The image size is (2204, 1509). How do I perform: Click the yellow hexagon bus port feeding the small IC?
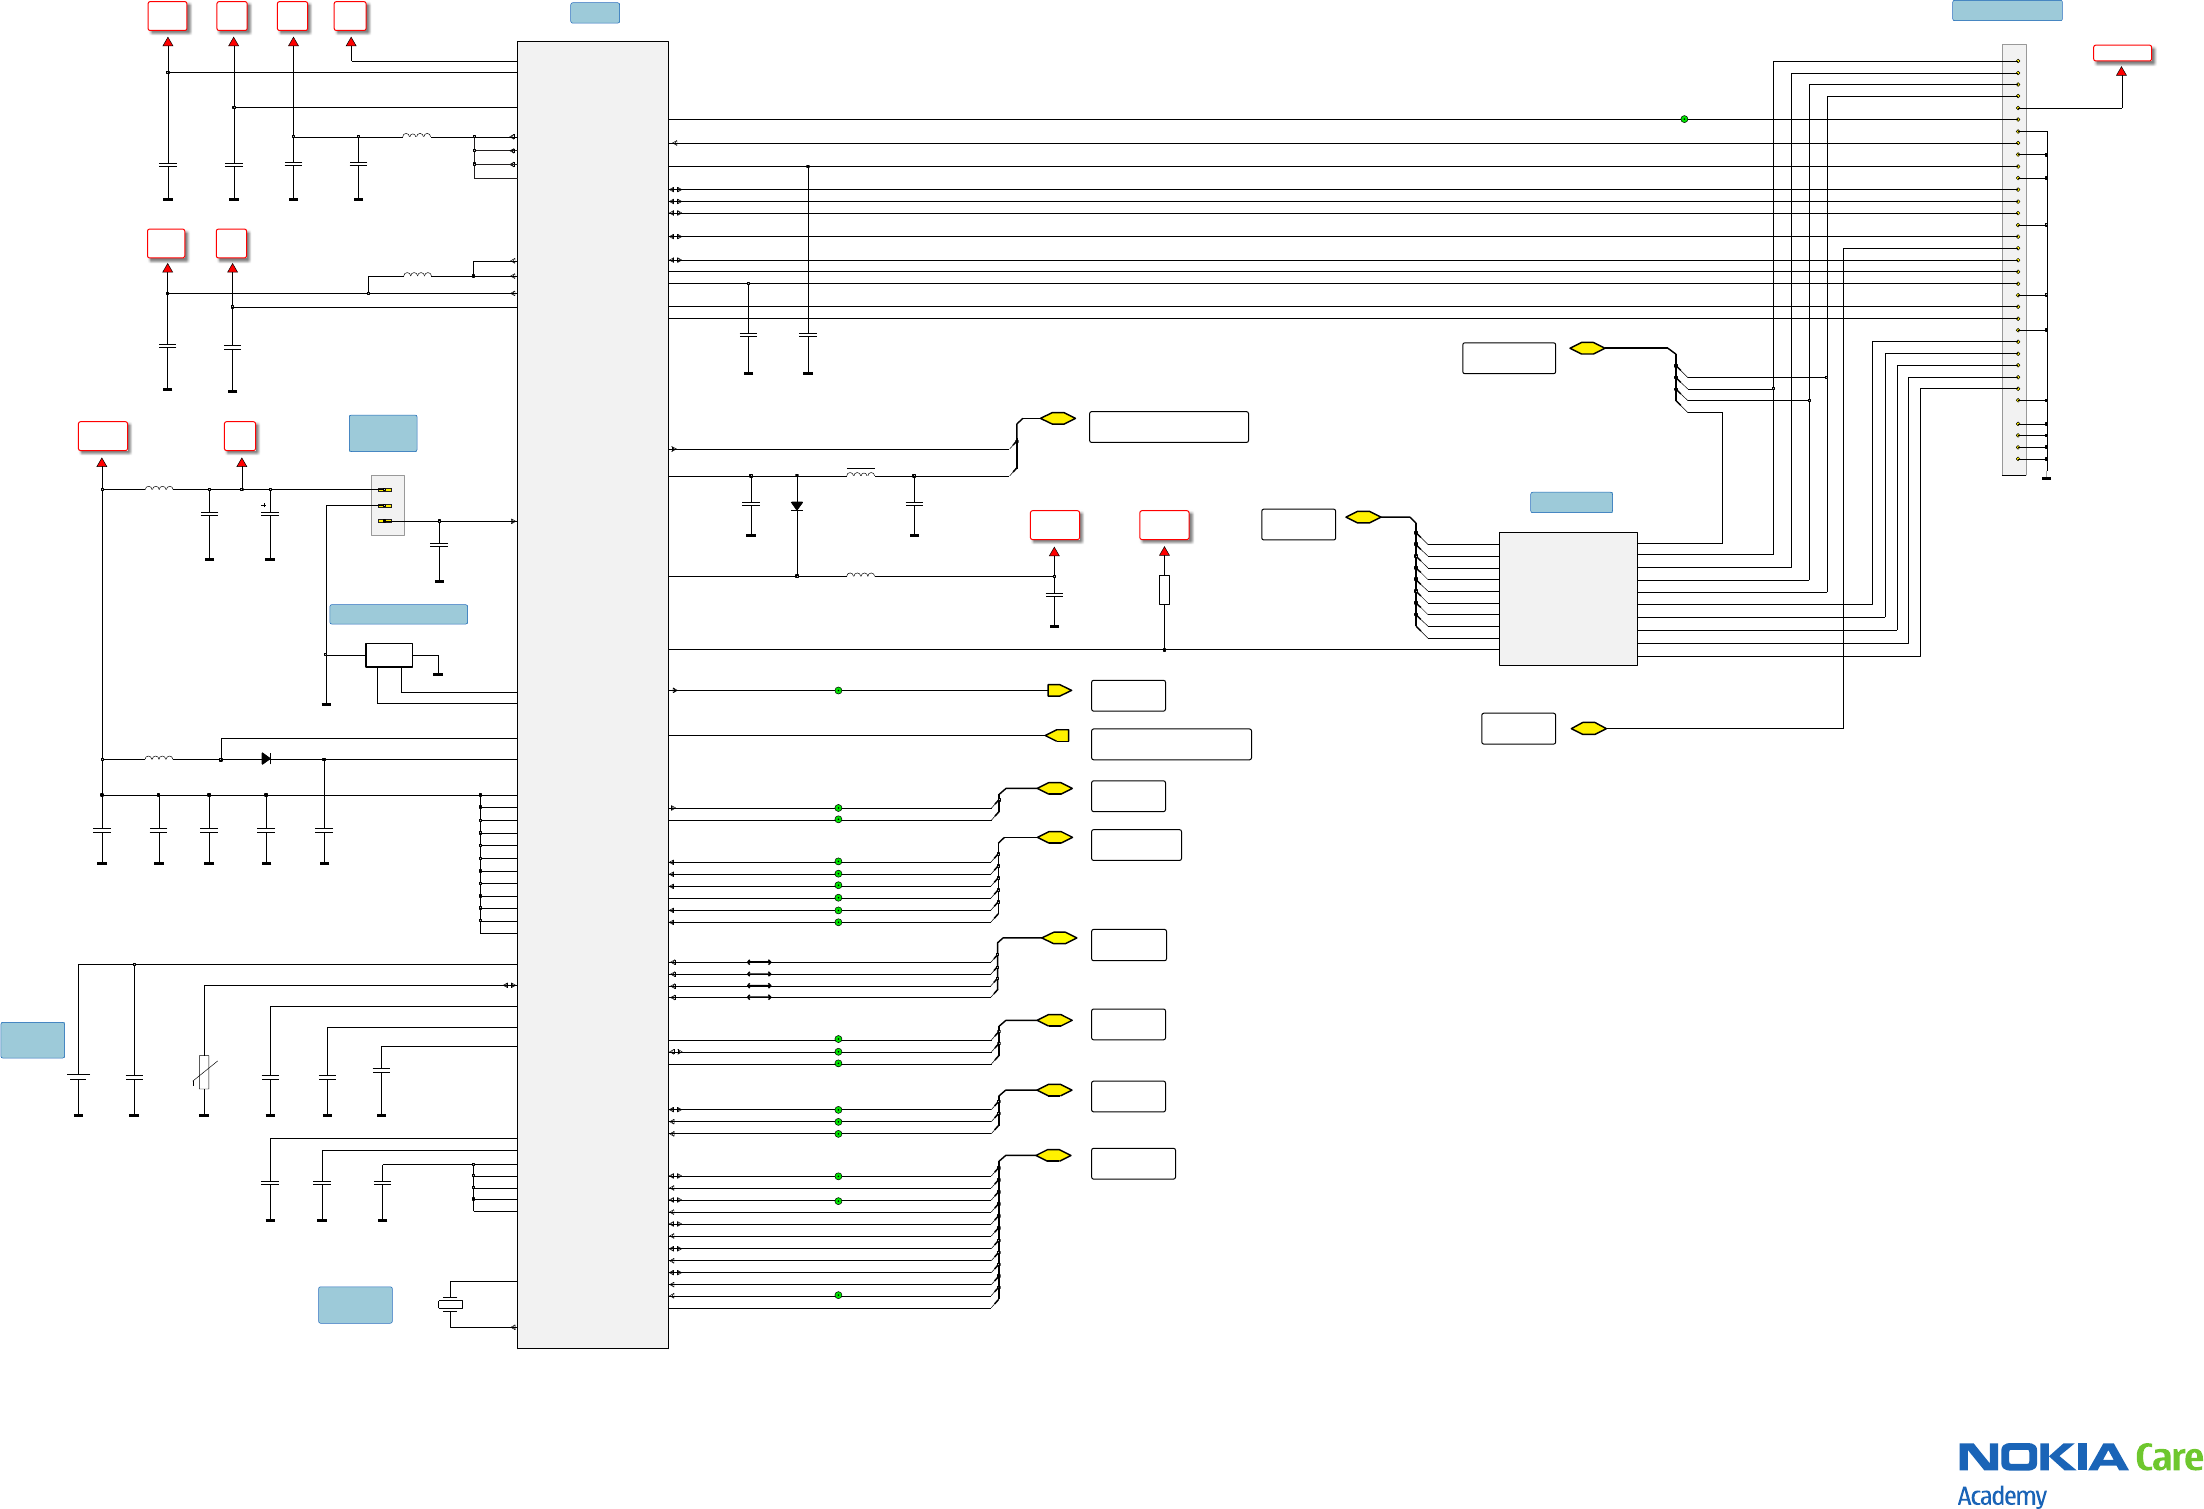pos(1363,517)
